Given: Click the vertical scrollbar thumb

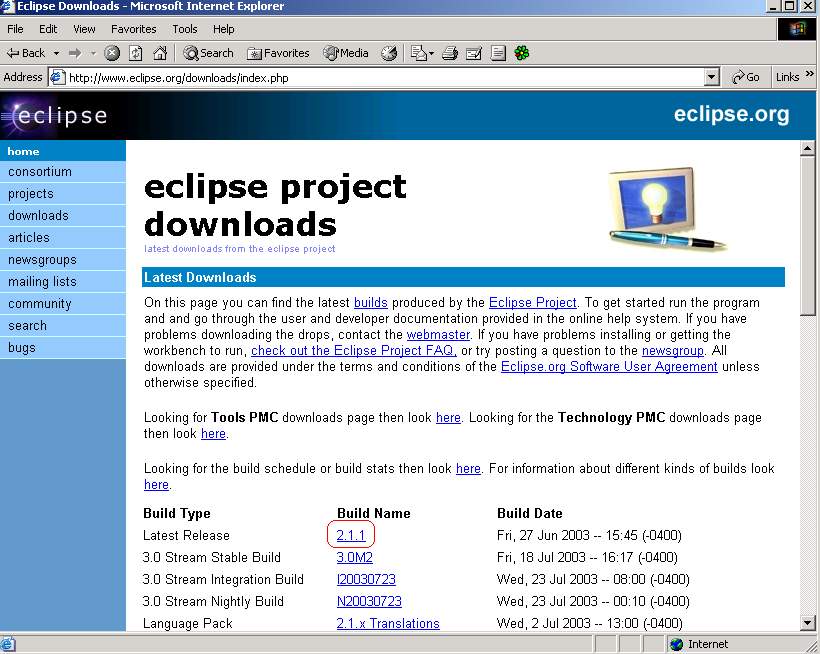Looking at the screenshot, I should point(807,236).
